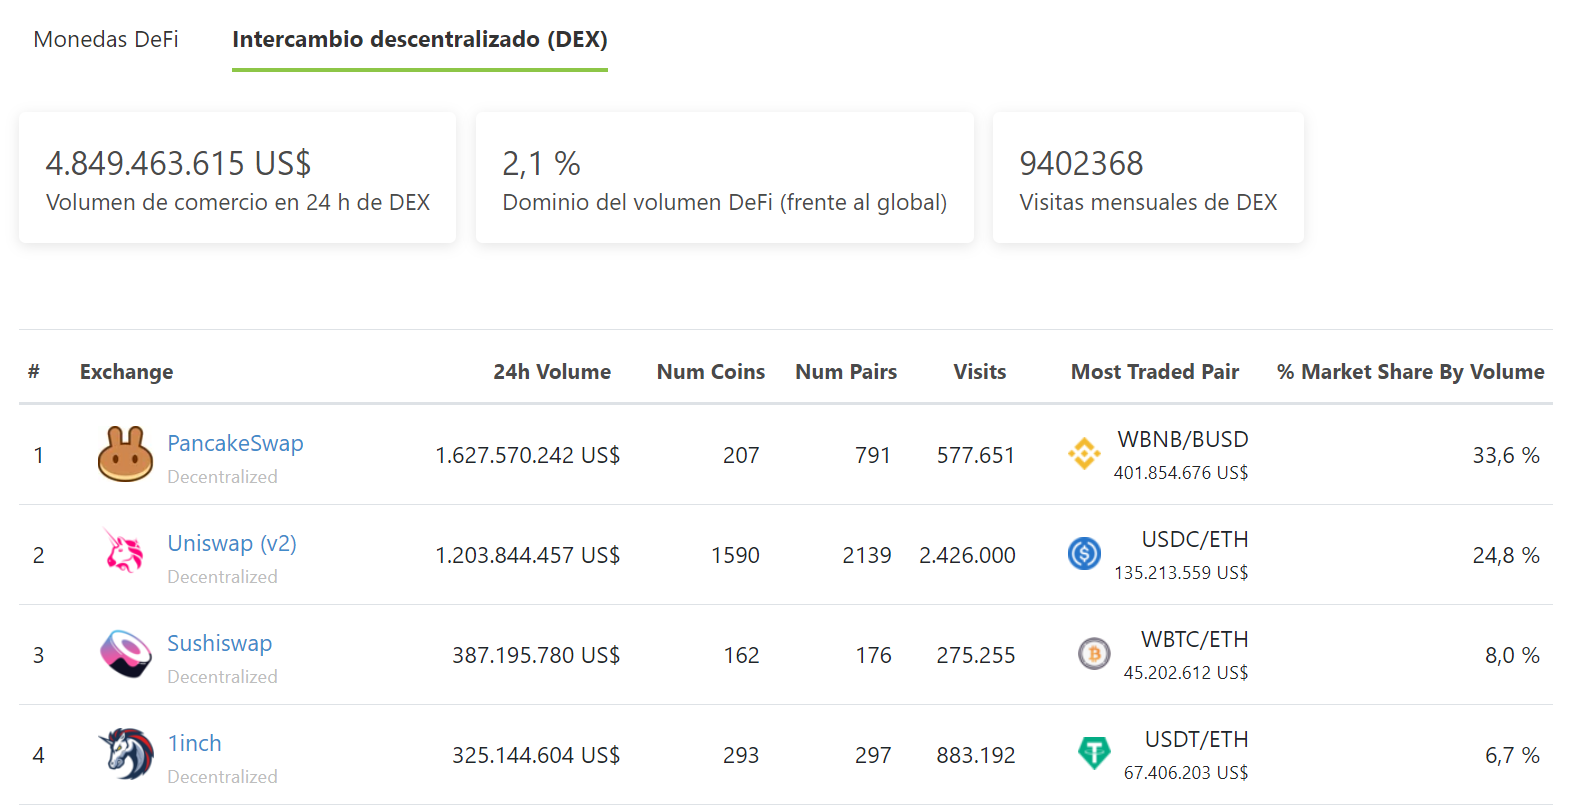
Task: Click the WBTC/ETH pair name
Action: (1195, 639)
